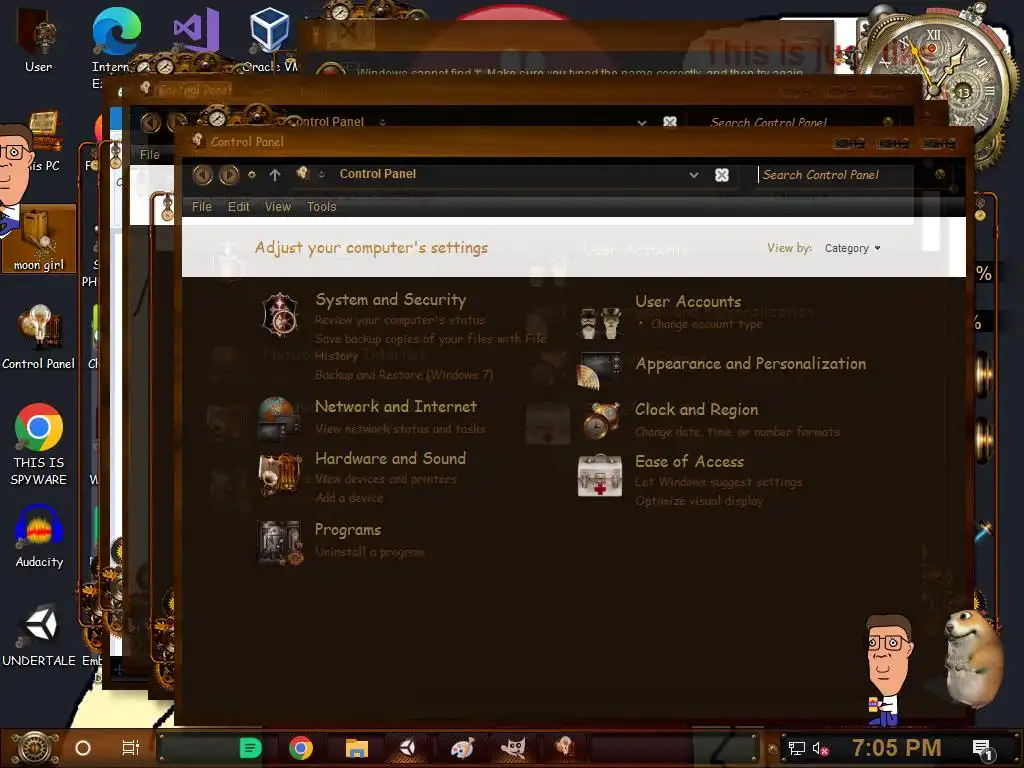The width and height of the screenshot is (1024, 768).
Task: Click the User Accounts icon
Action: (x=600, y=323)
